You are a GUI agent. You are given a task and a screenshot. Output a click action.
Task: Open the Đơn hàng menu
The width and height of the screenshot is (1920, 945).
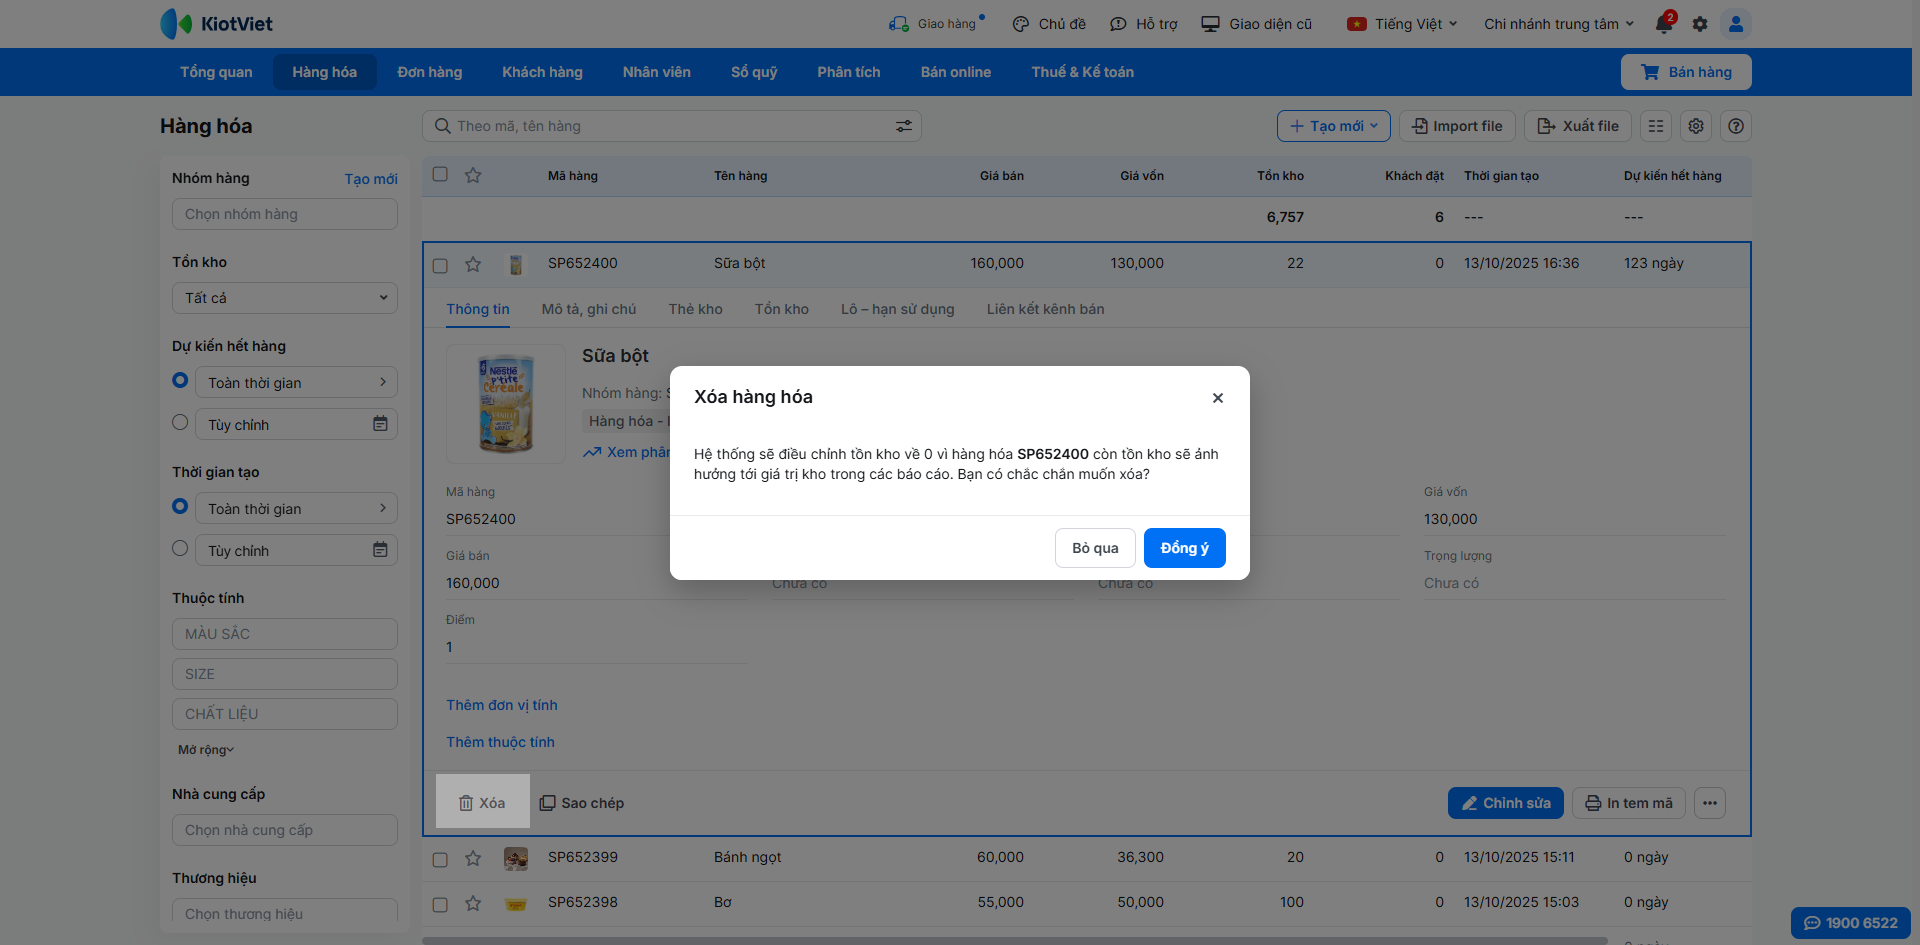(x=430, y=72)
